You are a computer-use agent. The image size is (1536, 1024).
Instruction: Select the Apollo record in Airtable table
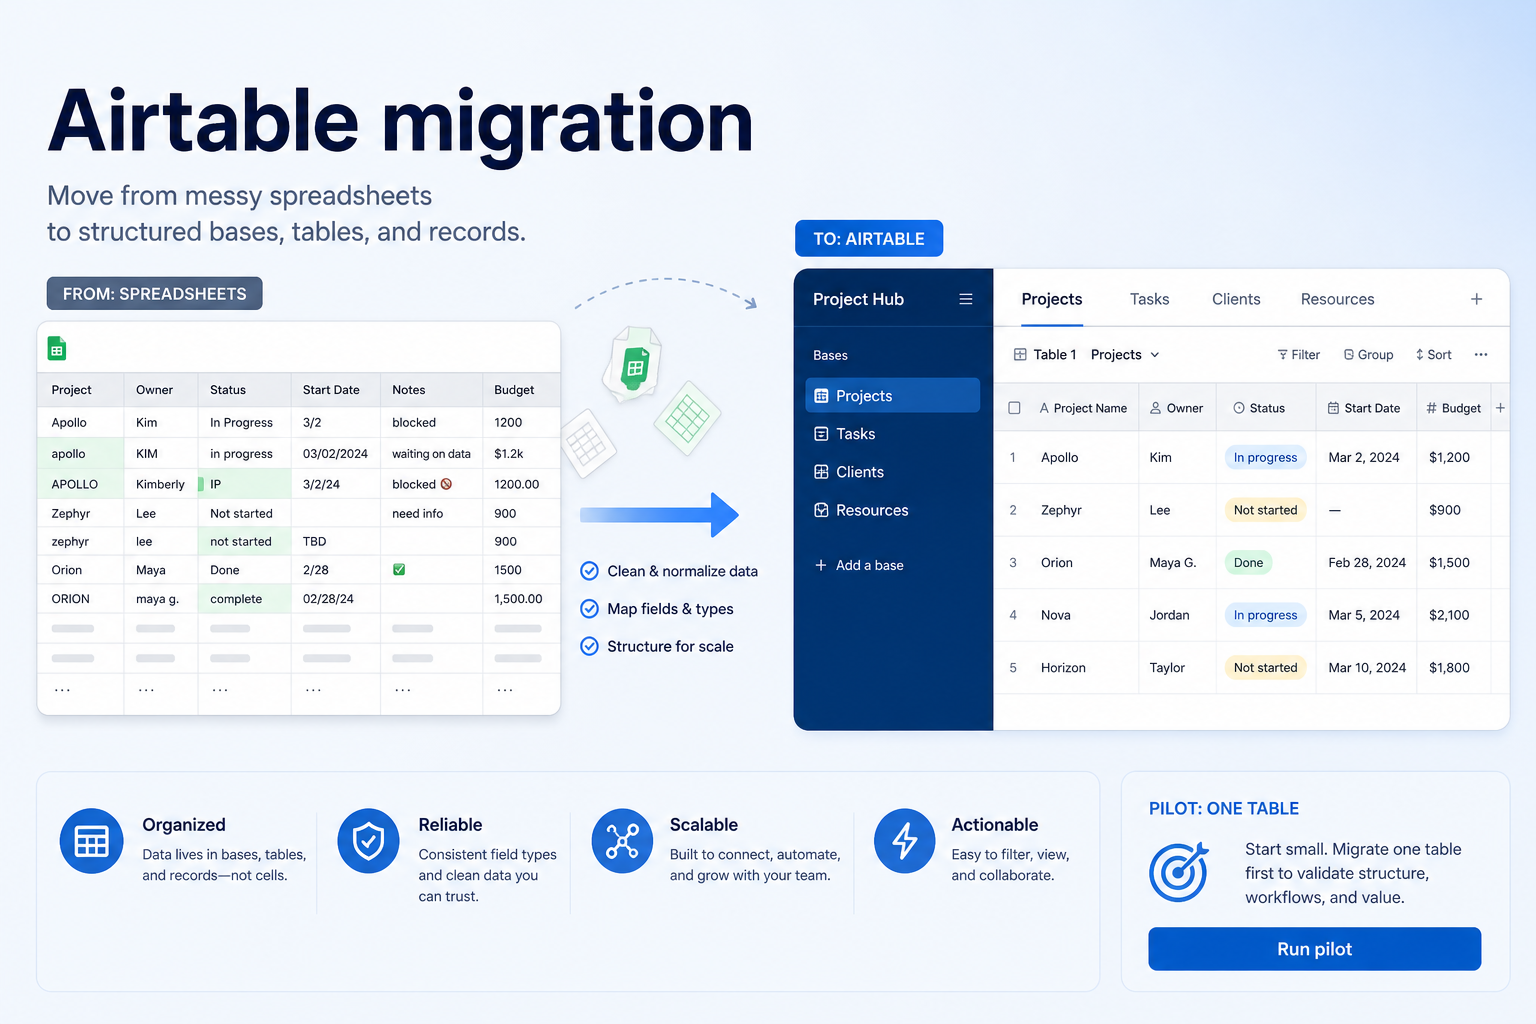(x=1251, y=457)
